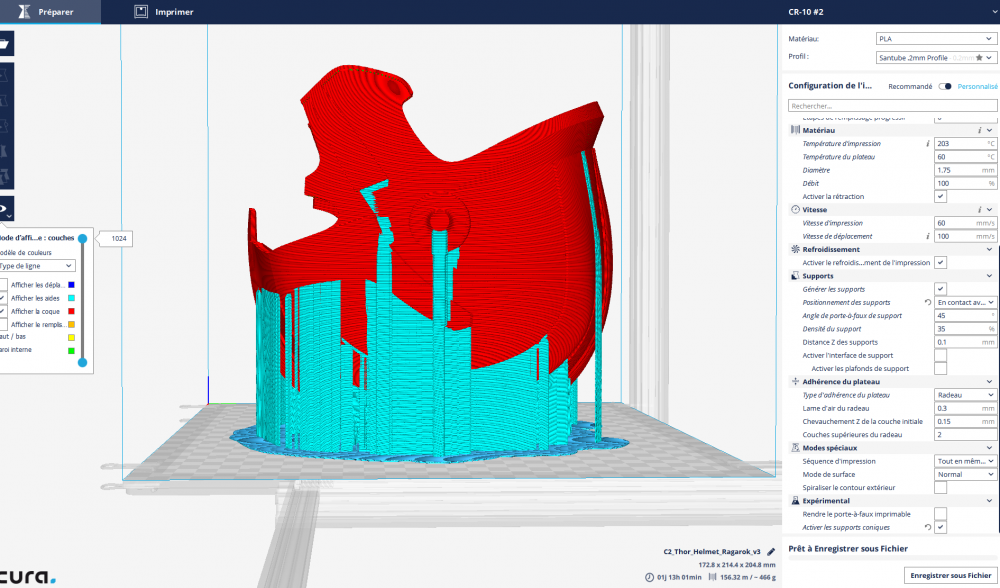Toggle Afficher les aides checkbox
Viewport: 1000px width, 588px height.
pos(3,298)
